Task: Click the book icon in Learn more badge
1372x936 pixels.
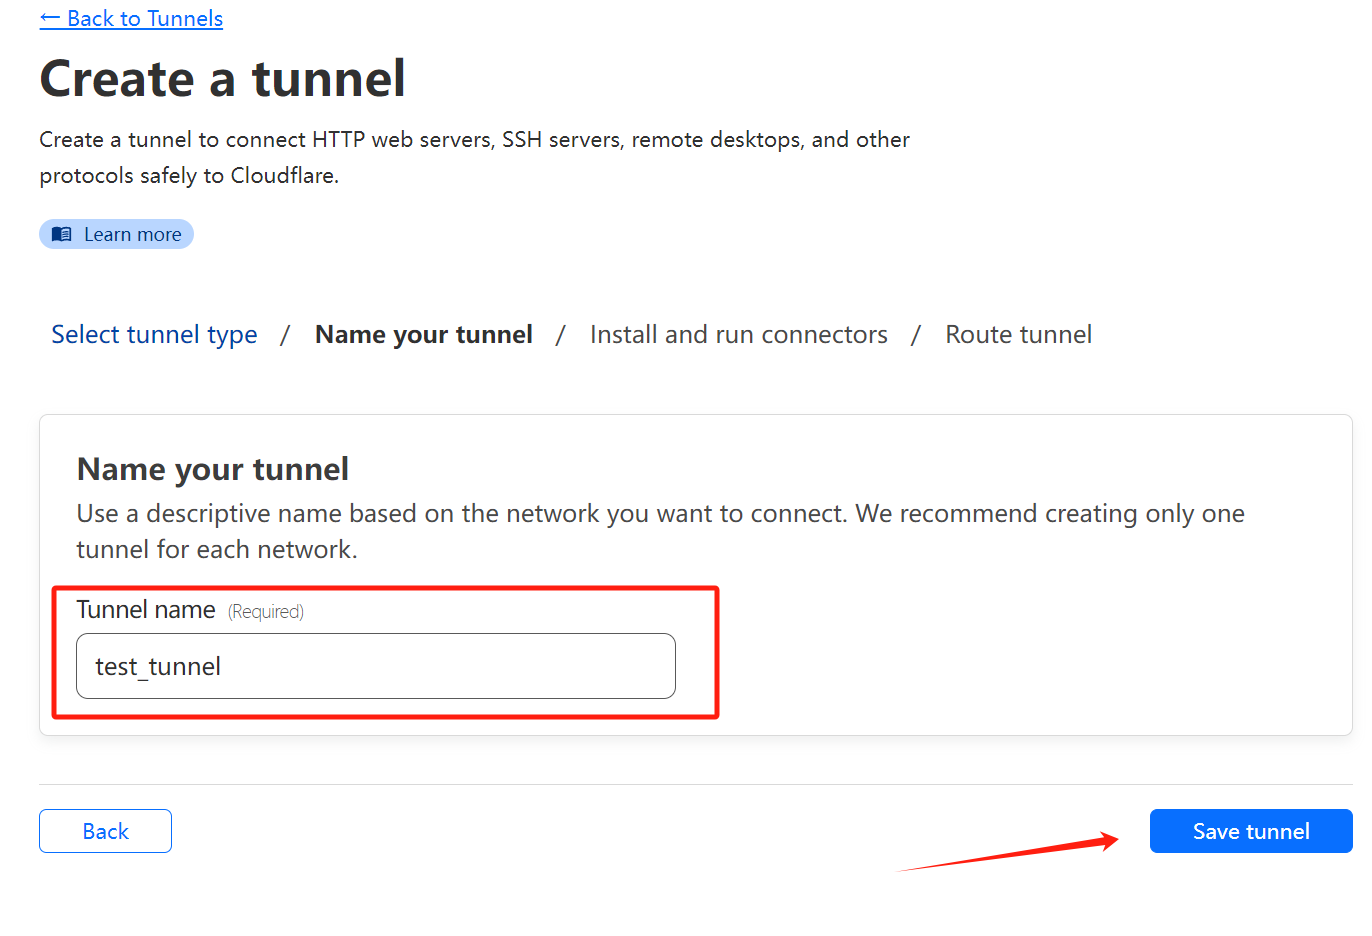Action: click(62, 234)
